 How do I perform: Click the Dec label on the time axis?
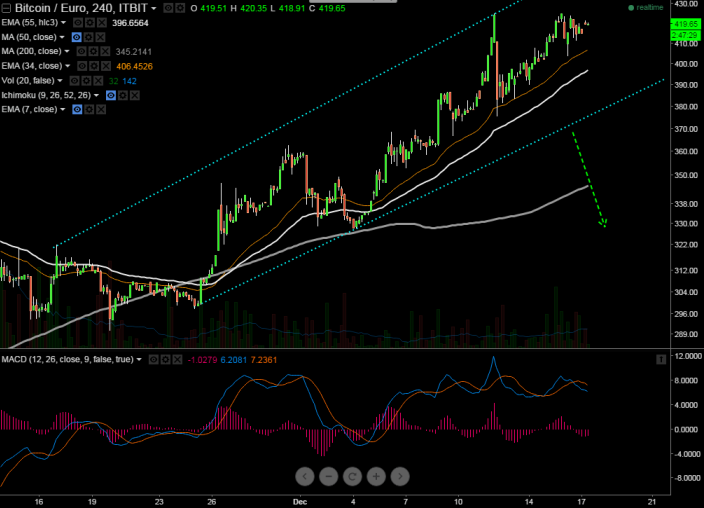(x=300, y=502)
